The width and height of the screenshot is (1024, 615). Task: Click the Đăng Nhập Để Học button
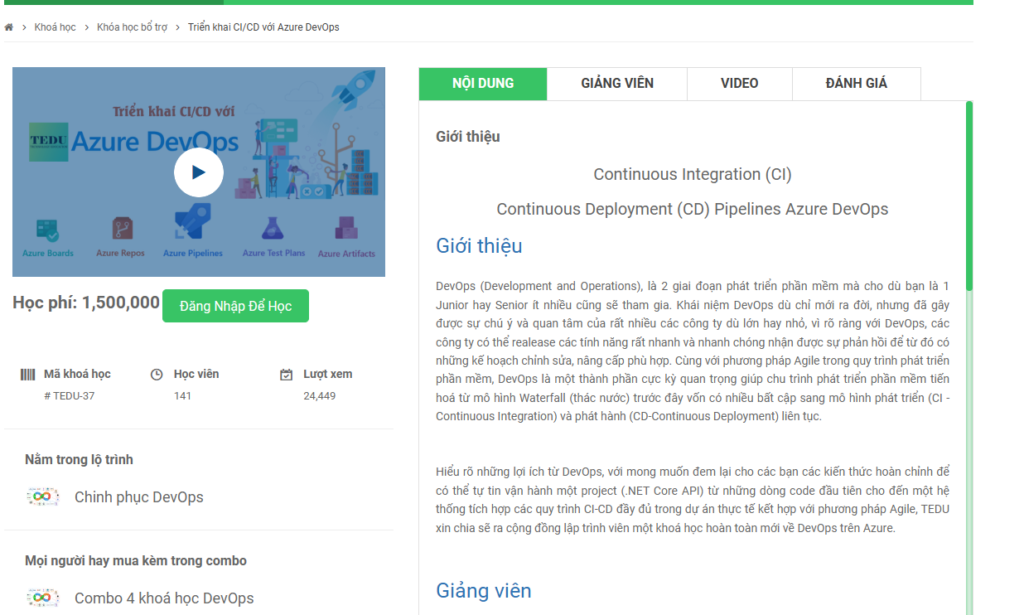(235, 306)
